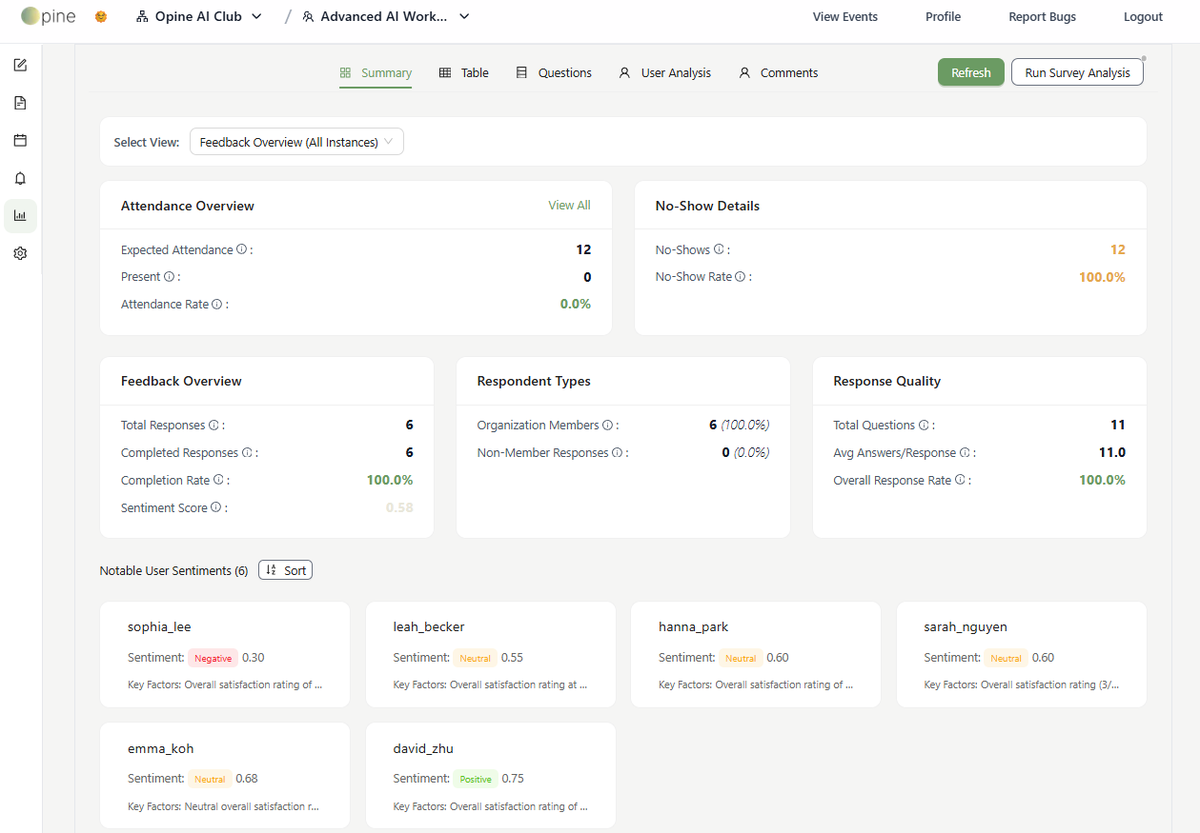Click the info icon next to No-Shows
The width and height of the screenshot is (1200, 833).
click(719, 250)
